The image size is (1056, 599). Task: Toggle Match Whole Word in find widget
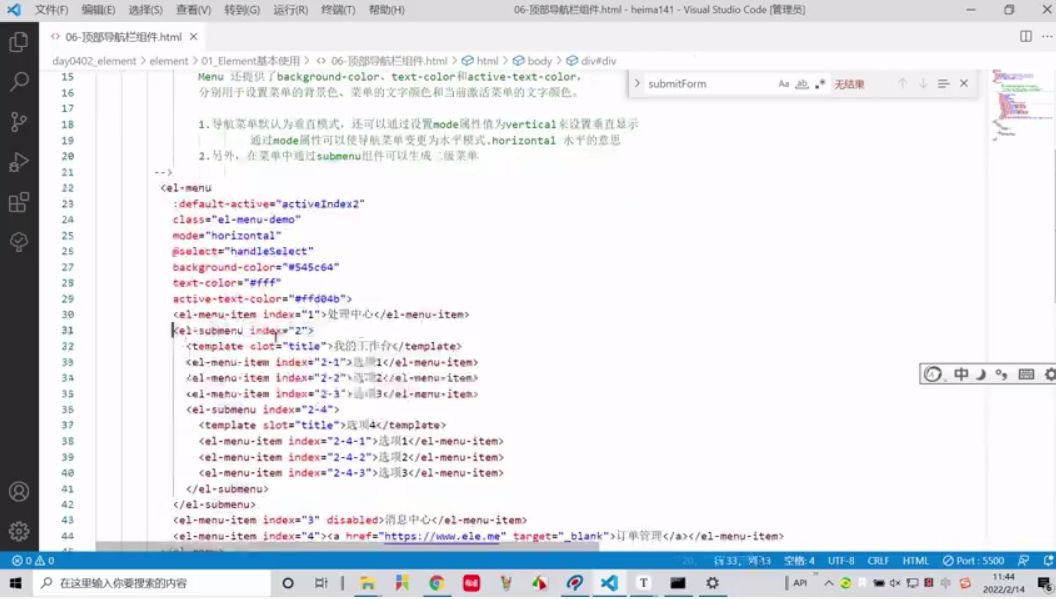801,84
